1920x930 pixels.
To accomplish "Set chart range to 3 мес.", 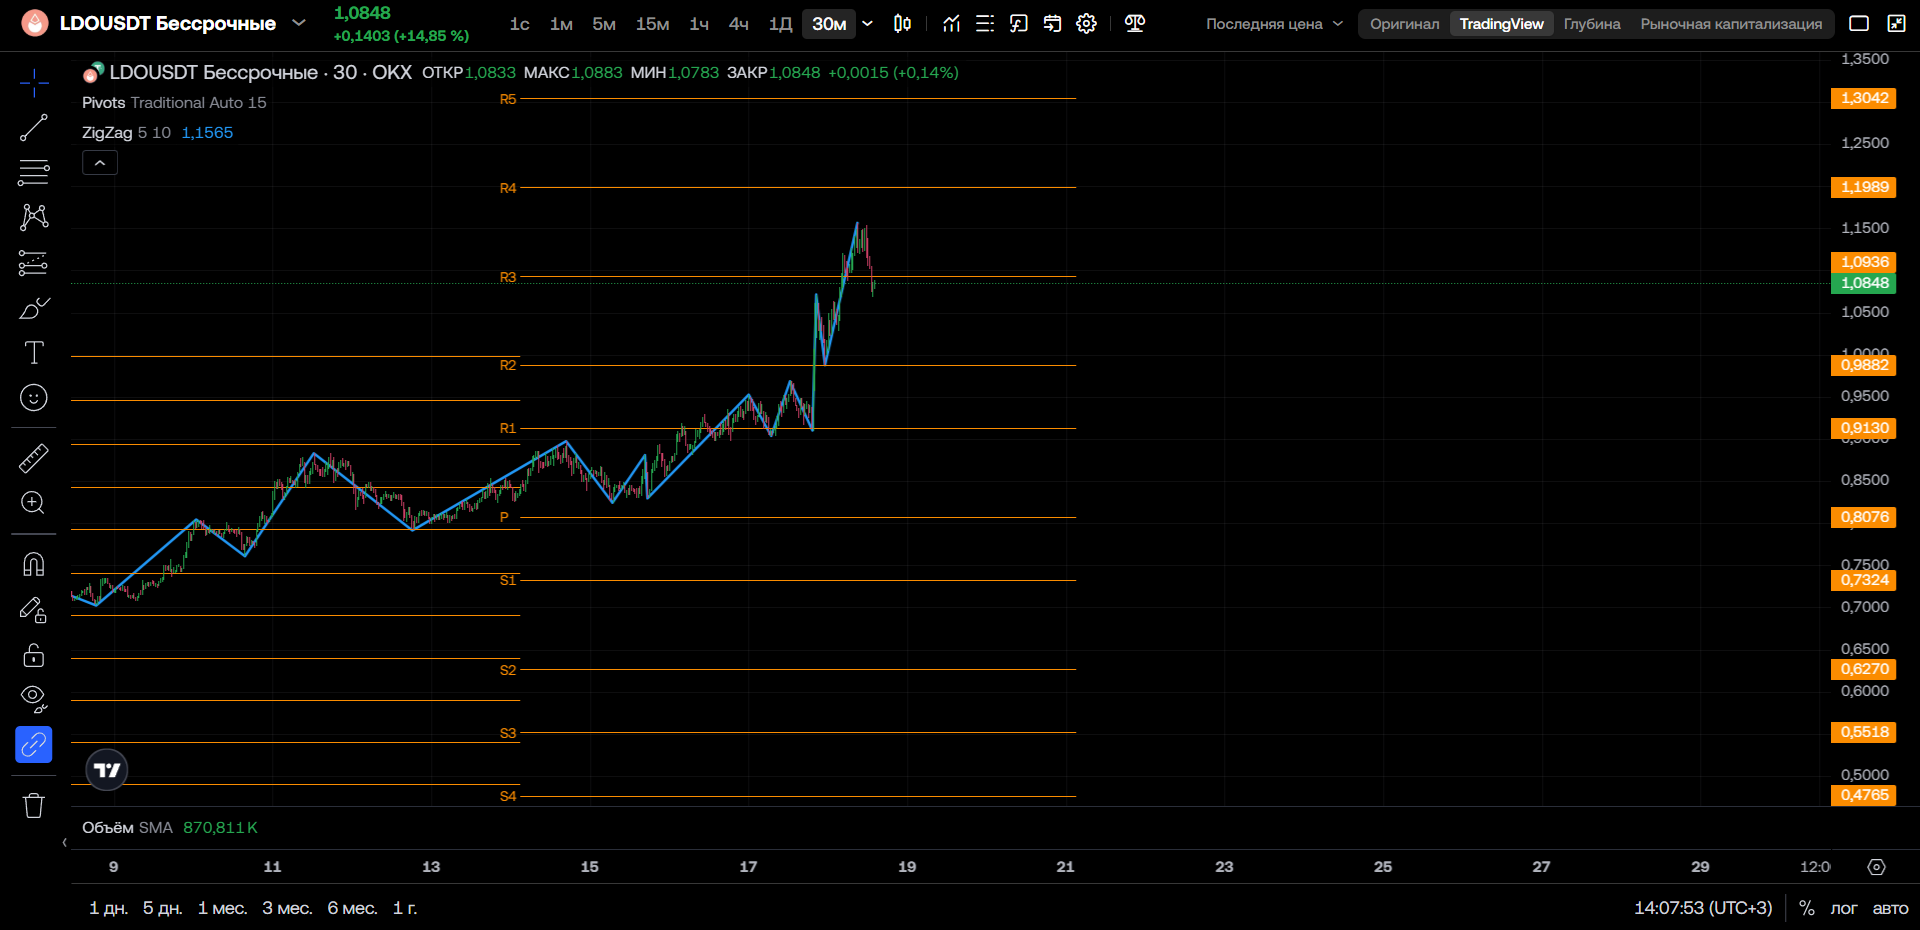I will tap(287, 908).
